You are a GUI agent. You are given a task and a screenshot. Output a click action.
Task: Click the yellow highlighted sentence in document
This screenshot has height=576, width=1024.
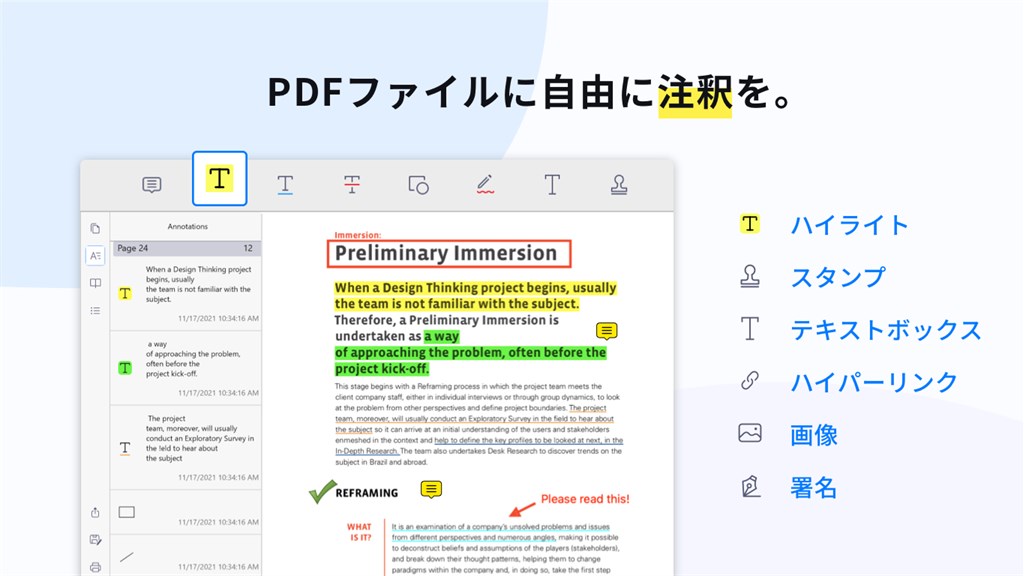475,296
